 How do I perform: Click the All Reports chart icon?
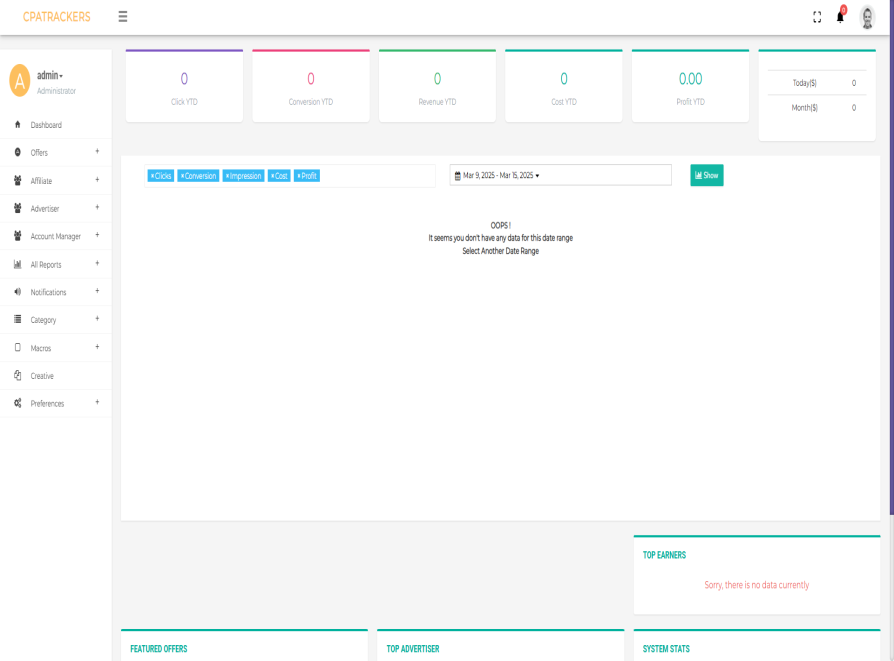point(18,265)
